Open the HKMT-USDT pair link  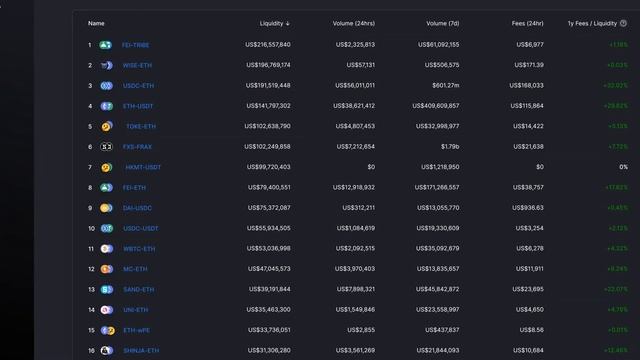(x=143, y=167)
